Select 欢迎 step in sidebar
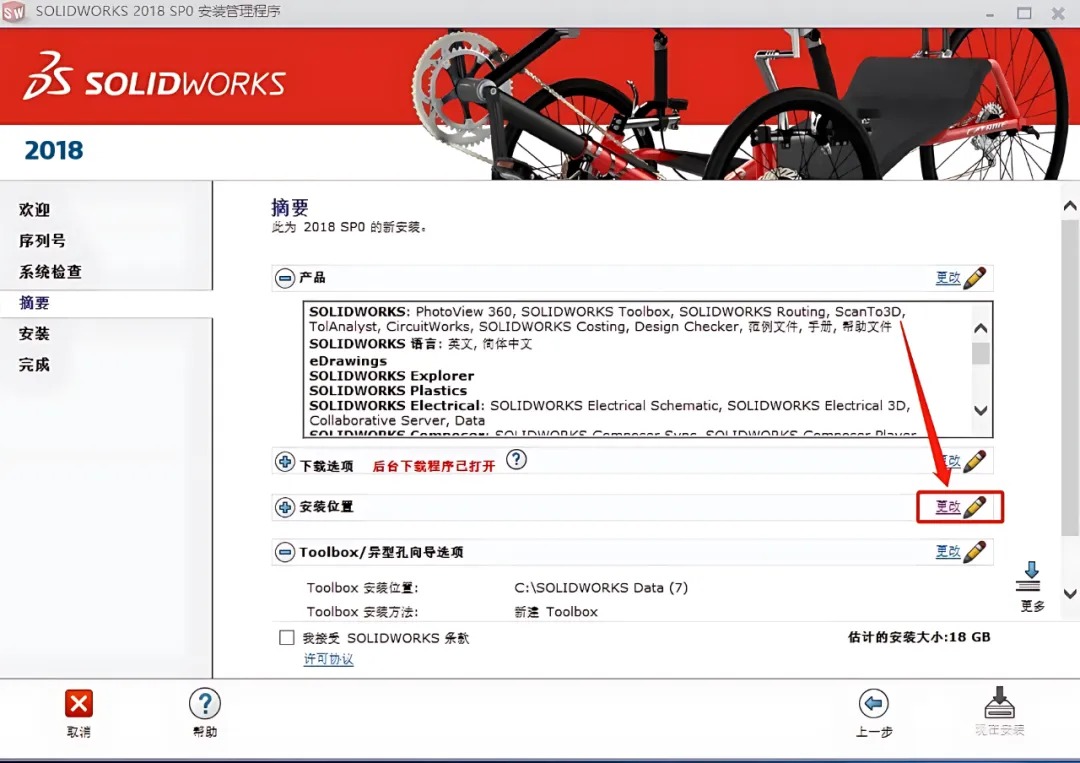 coord(34,209)
